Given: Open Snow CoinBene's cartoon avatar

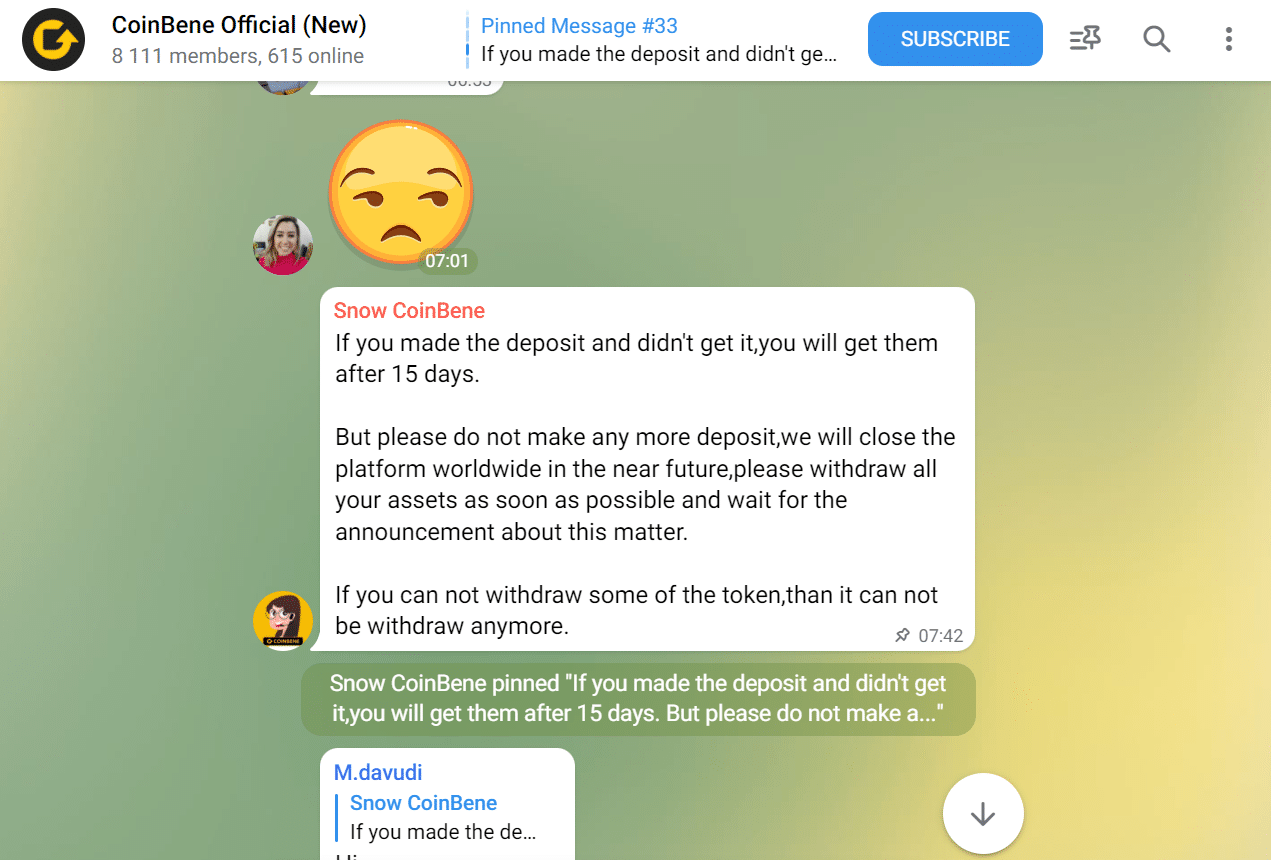Looking at the screenshot, I should (283, 621).
